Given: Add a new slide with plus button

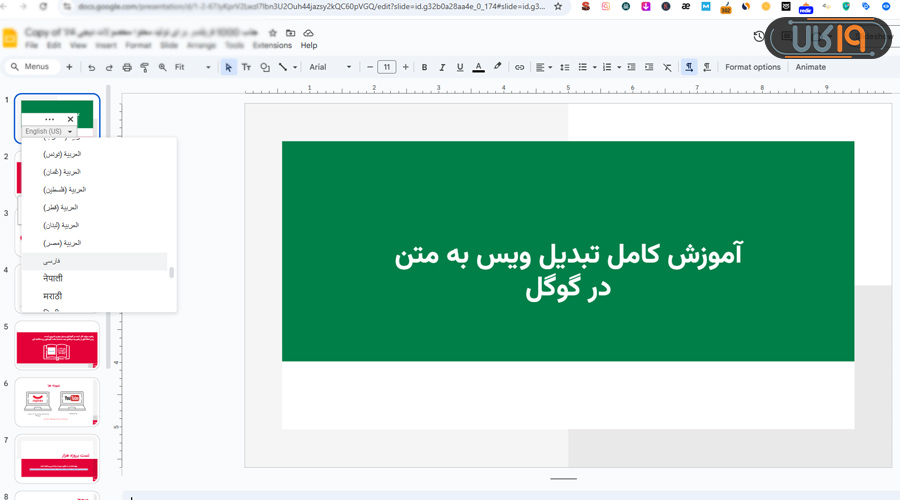Looking at the screenshot, I should click(x=69, y=67).
